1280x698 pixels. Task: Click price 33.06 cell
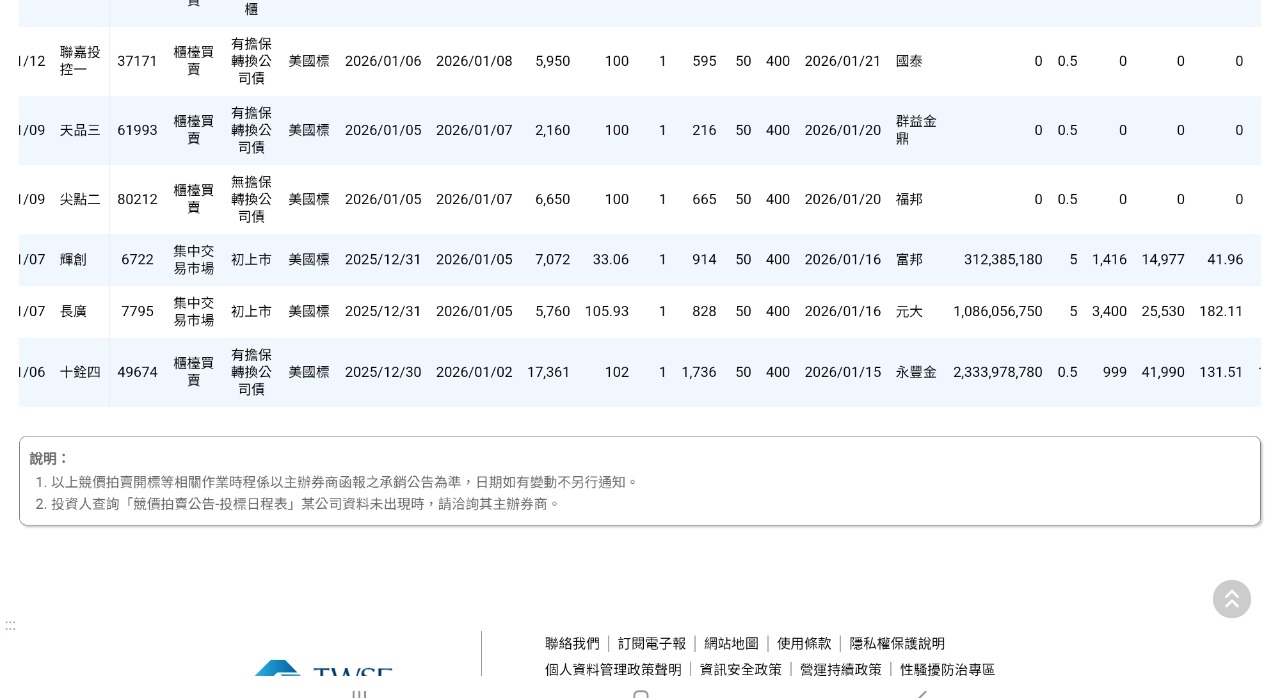click(x=611, y=259)
